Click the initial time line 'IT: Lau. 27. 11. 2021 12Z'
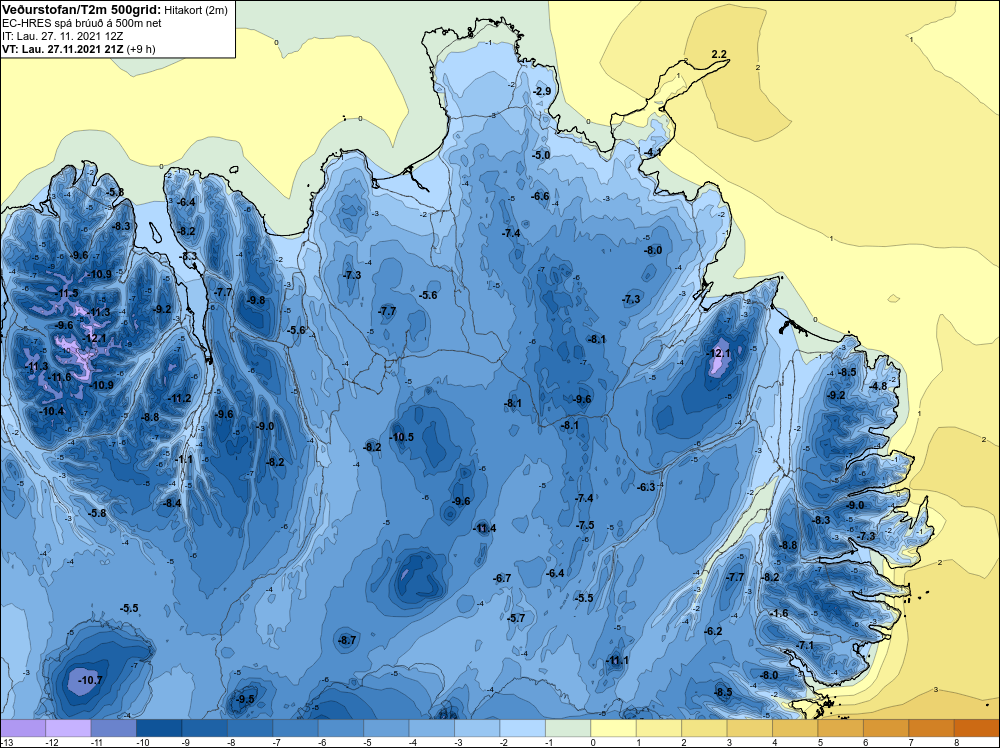The image size is (1000, 748). tap(62, 36)
